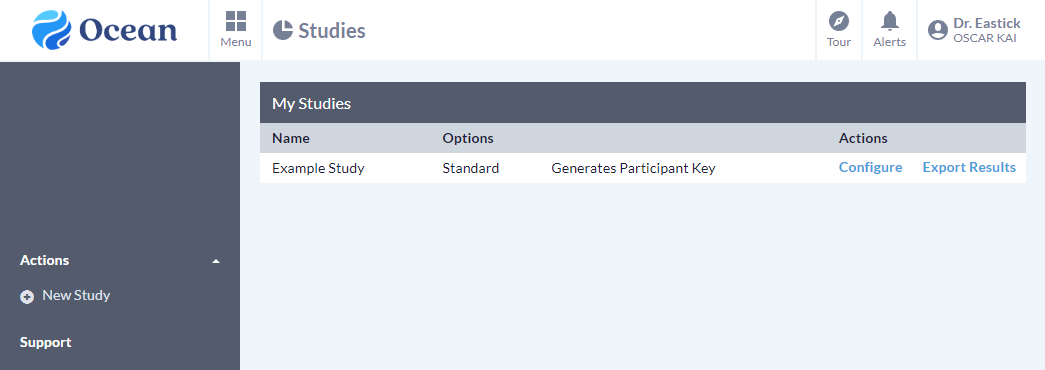Click the Studies pie chart icon
The width and height of the screenshot is (1045, 370).
point(283,30)
